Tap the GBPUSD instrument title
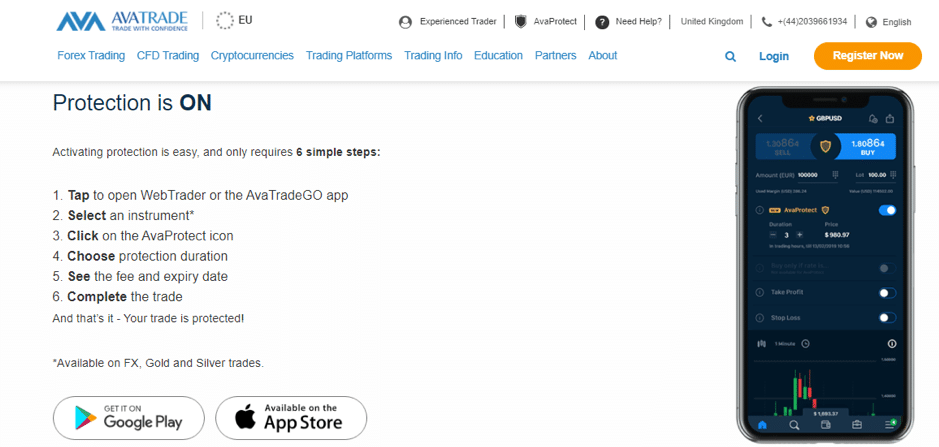The width and height of the screenshot is (939, 447). click(x=829, y=119)
